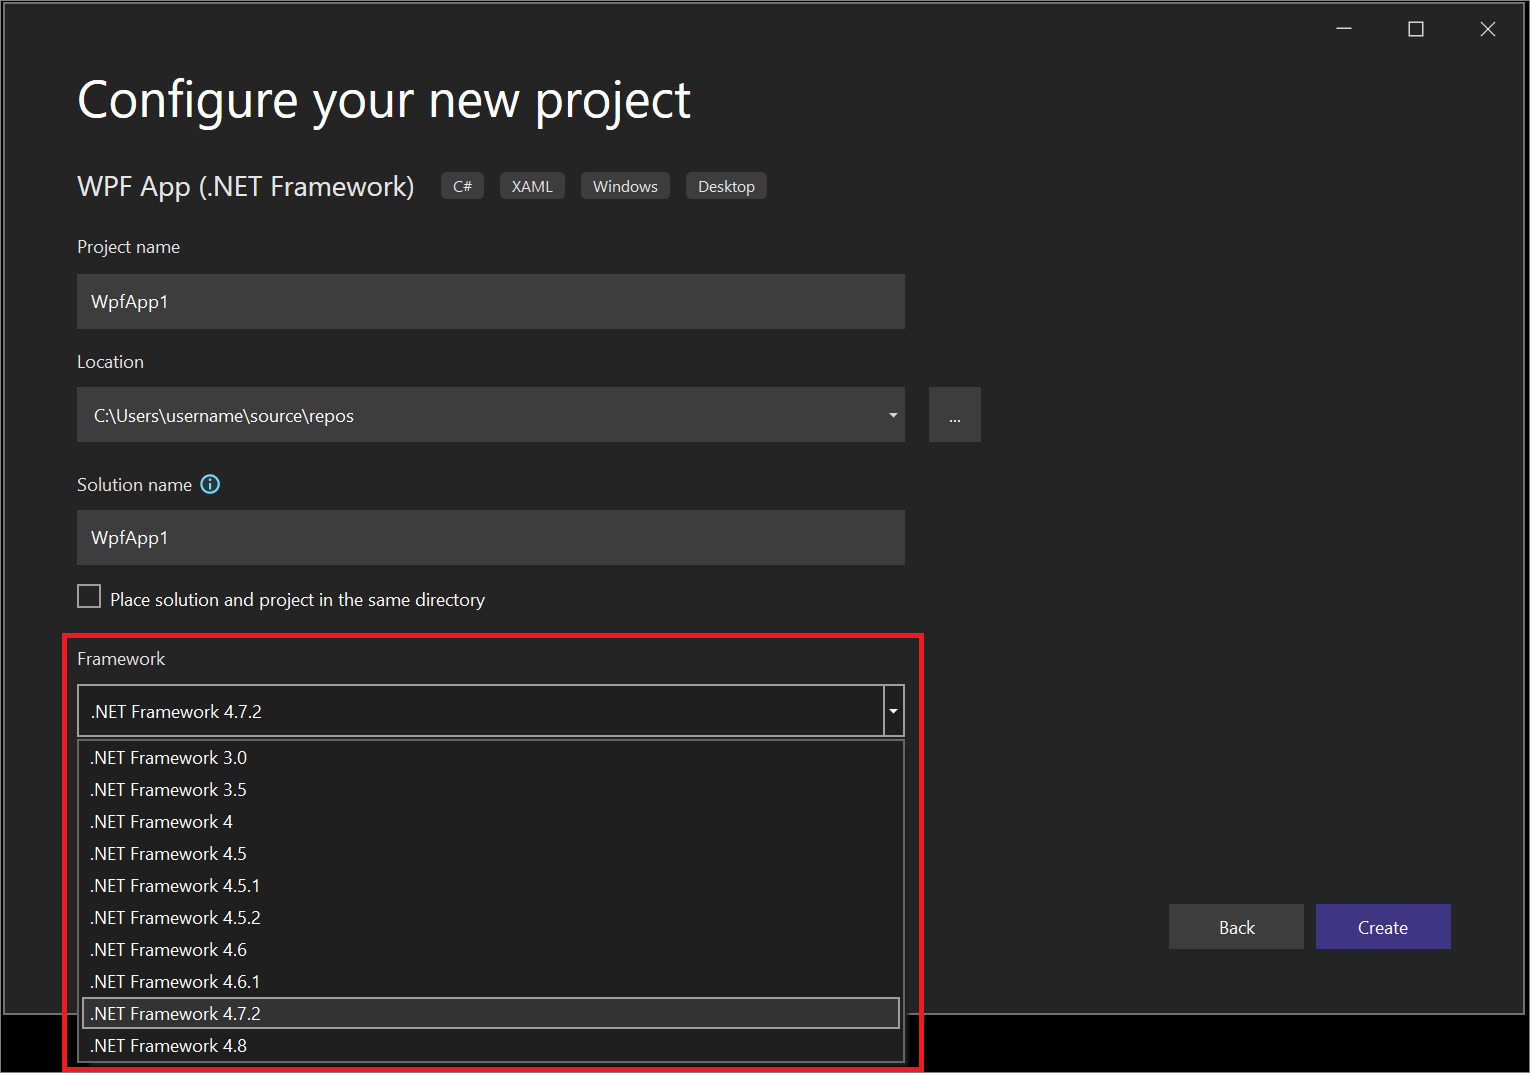
Task: Go Back to the previous page
Action: pos(1236,927)
